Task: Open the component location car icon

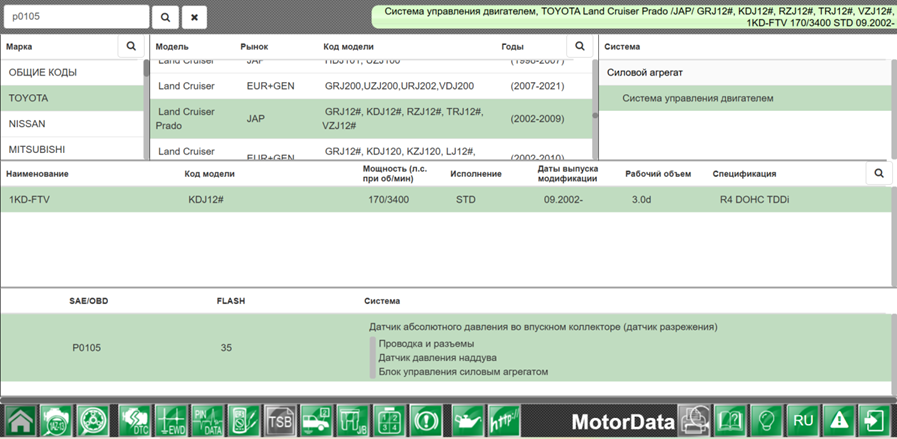Action: tap(316, 421)
